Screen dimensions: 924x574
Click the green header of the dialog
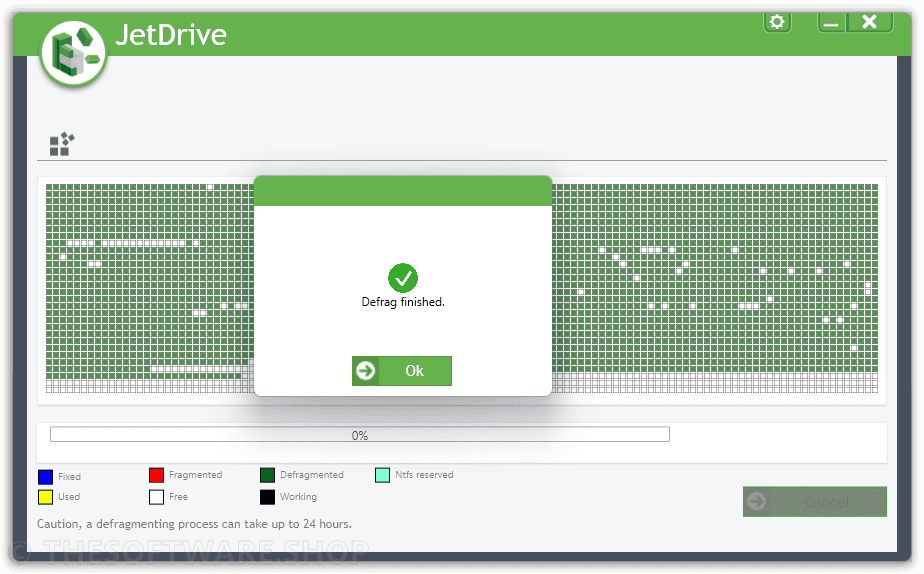(403, 191)
